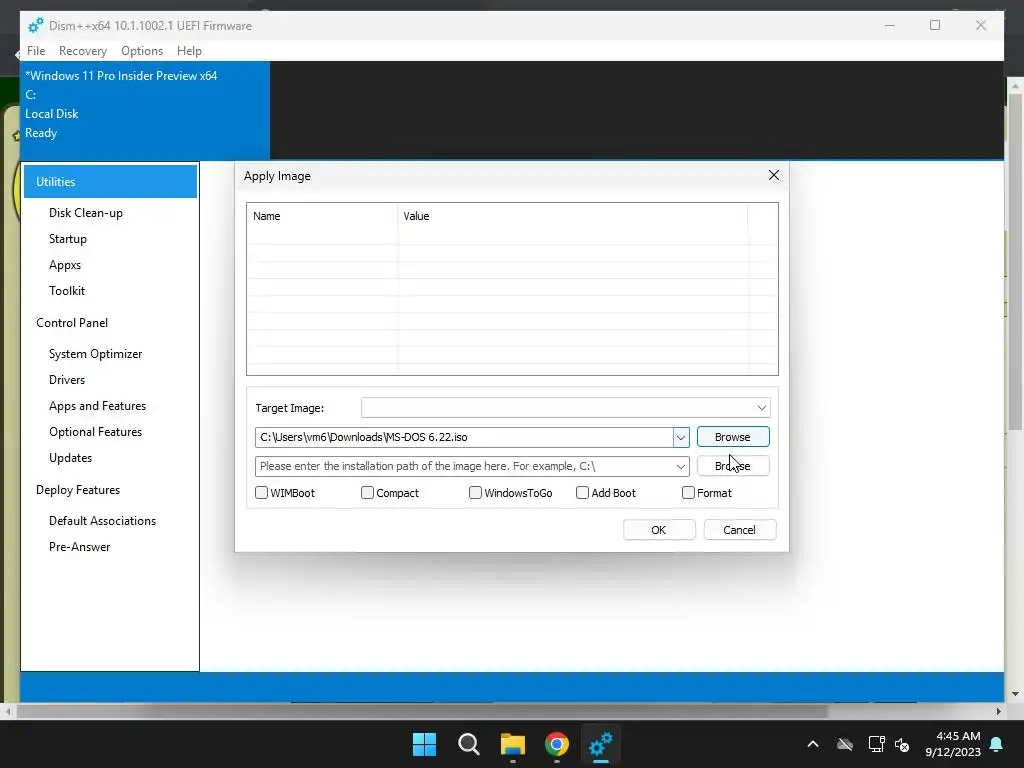
Task: Open File Explorer from taskbar
Action: click(513, 744)
